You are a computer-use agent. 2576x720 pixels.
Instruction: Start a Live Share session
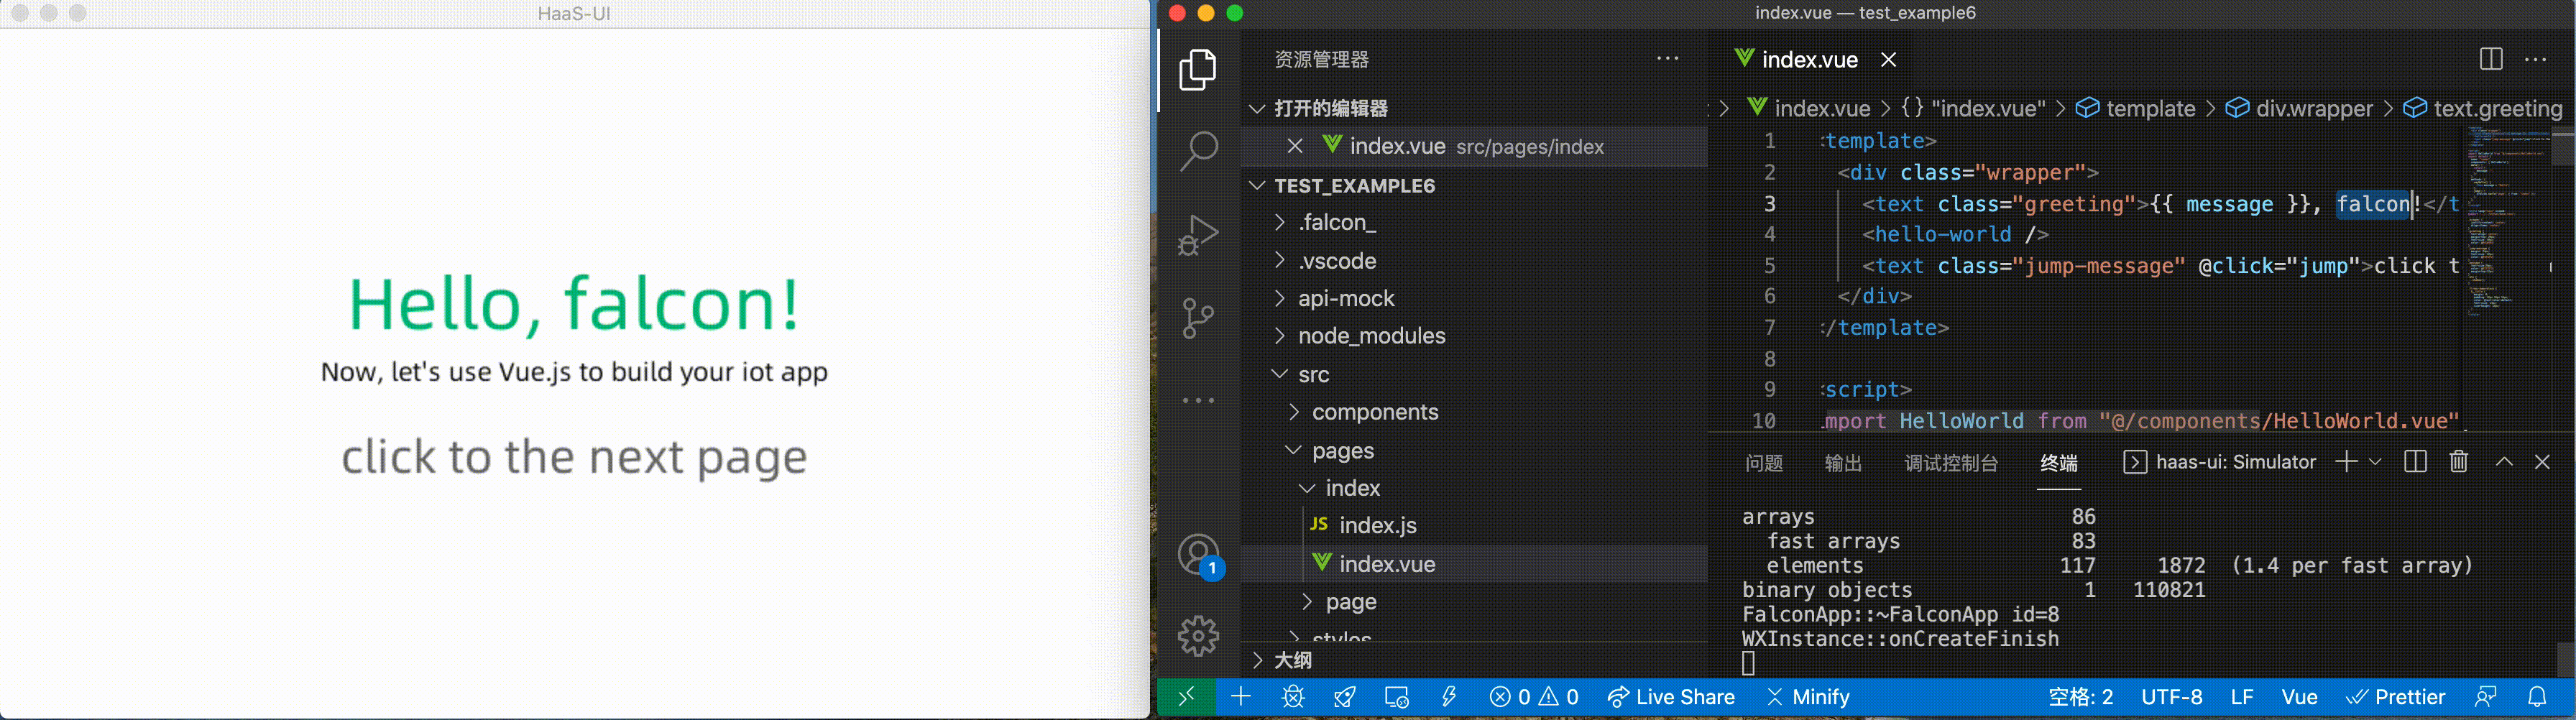click(1670, 697)
